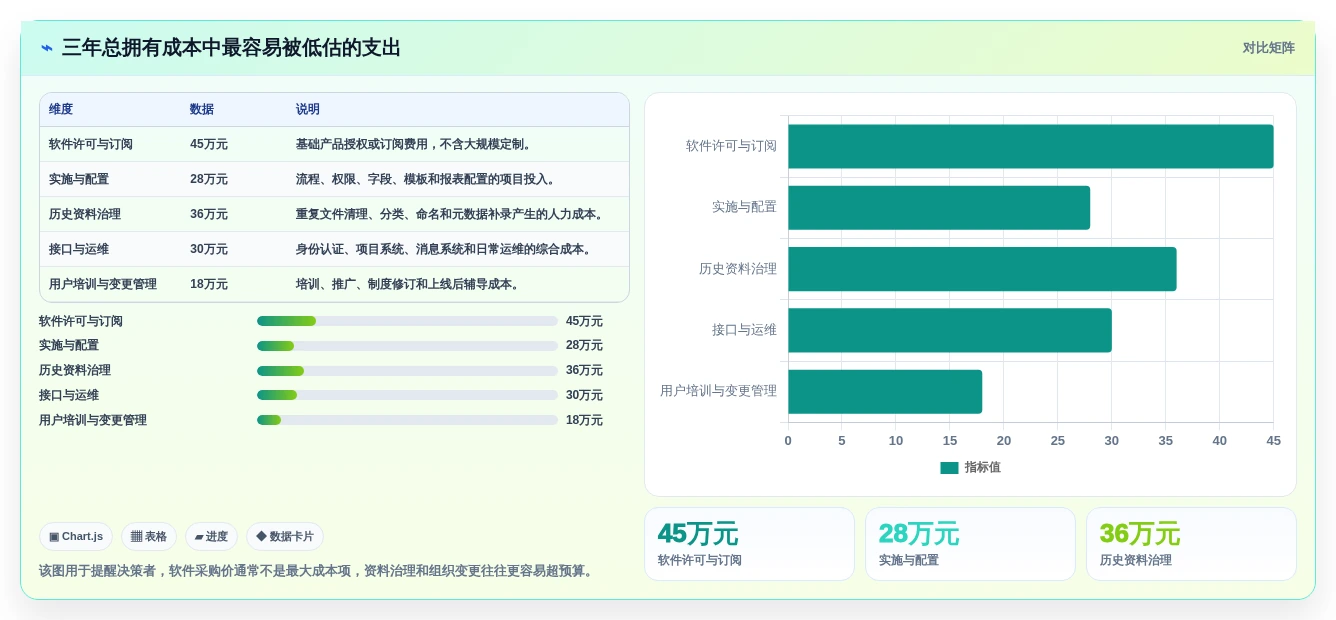The image size is (1336, 620).
Task: Select the Chart.js tag chip
Action: (76, 536)
